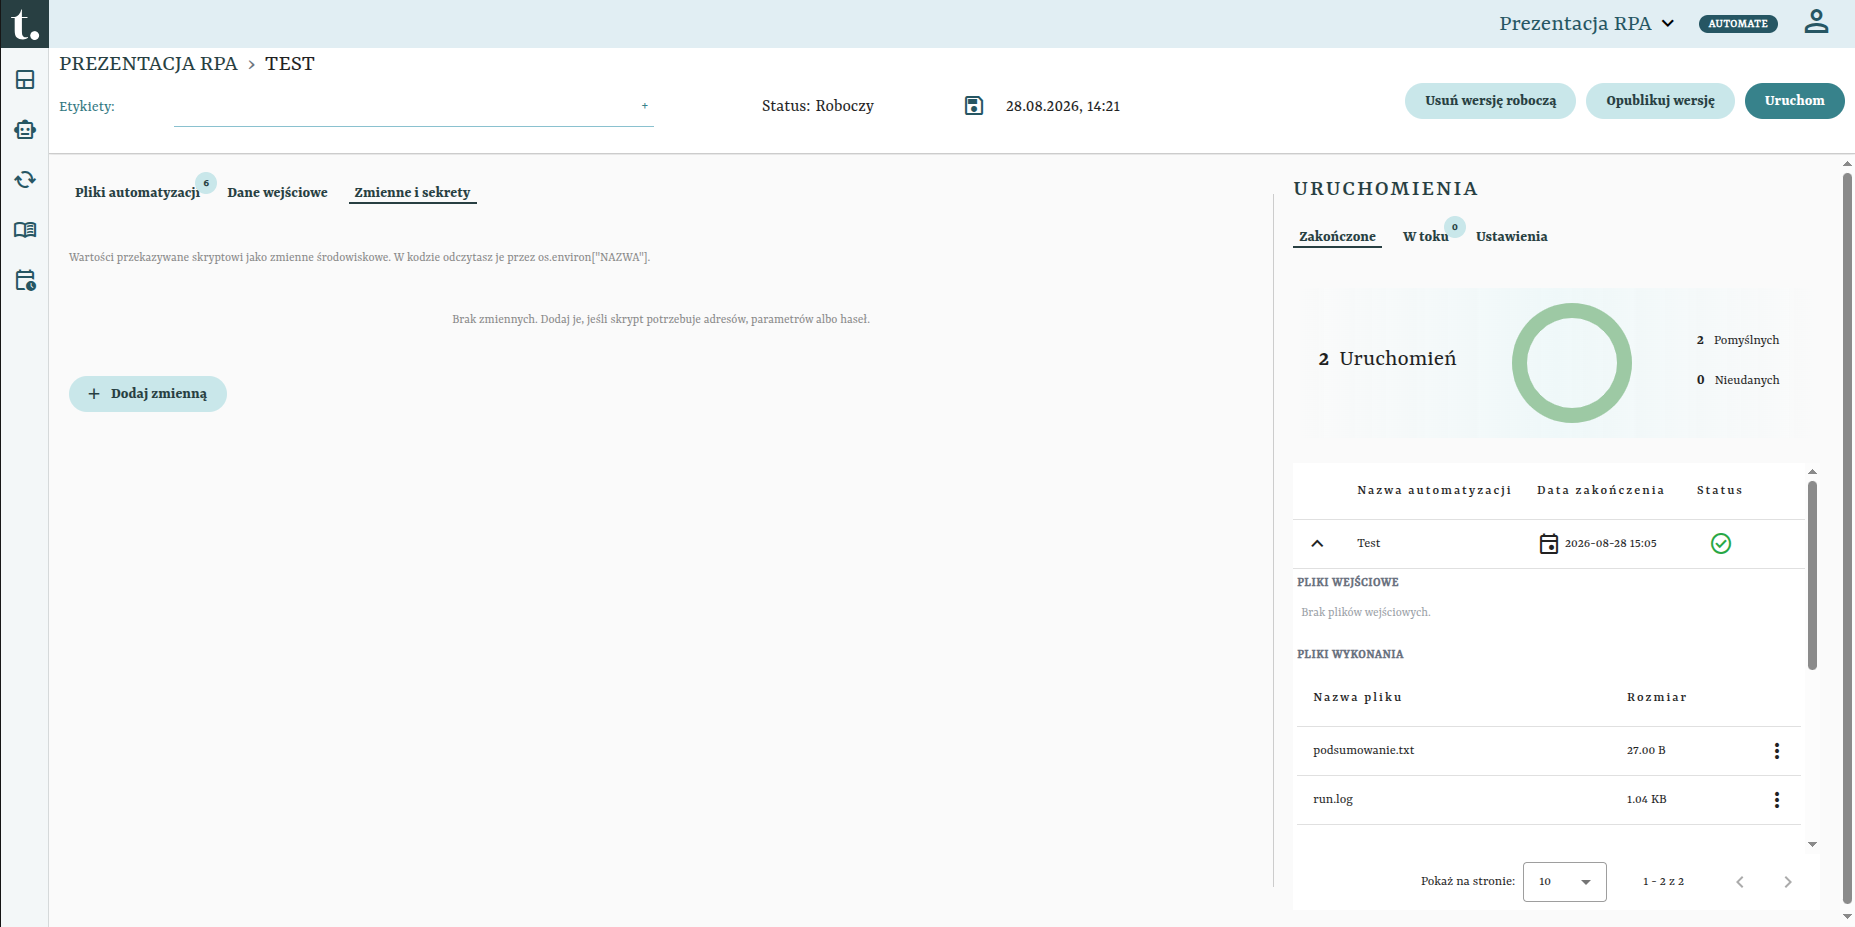Click the Uruchom button
Screen dimensions: 1855x927
(x=1794, y=101)
